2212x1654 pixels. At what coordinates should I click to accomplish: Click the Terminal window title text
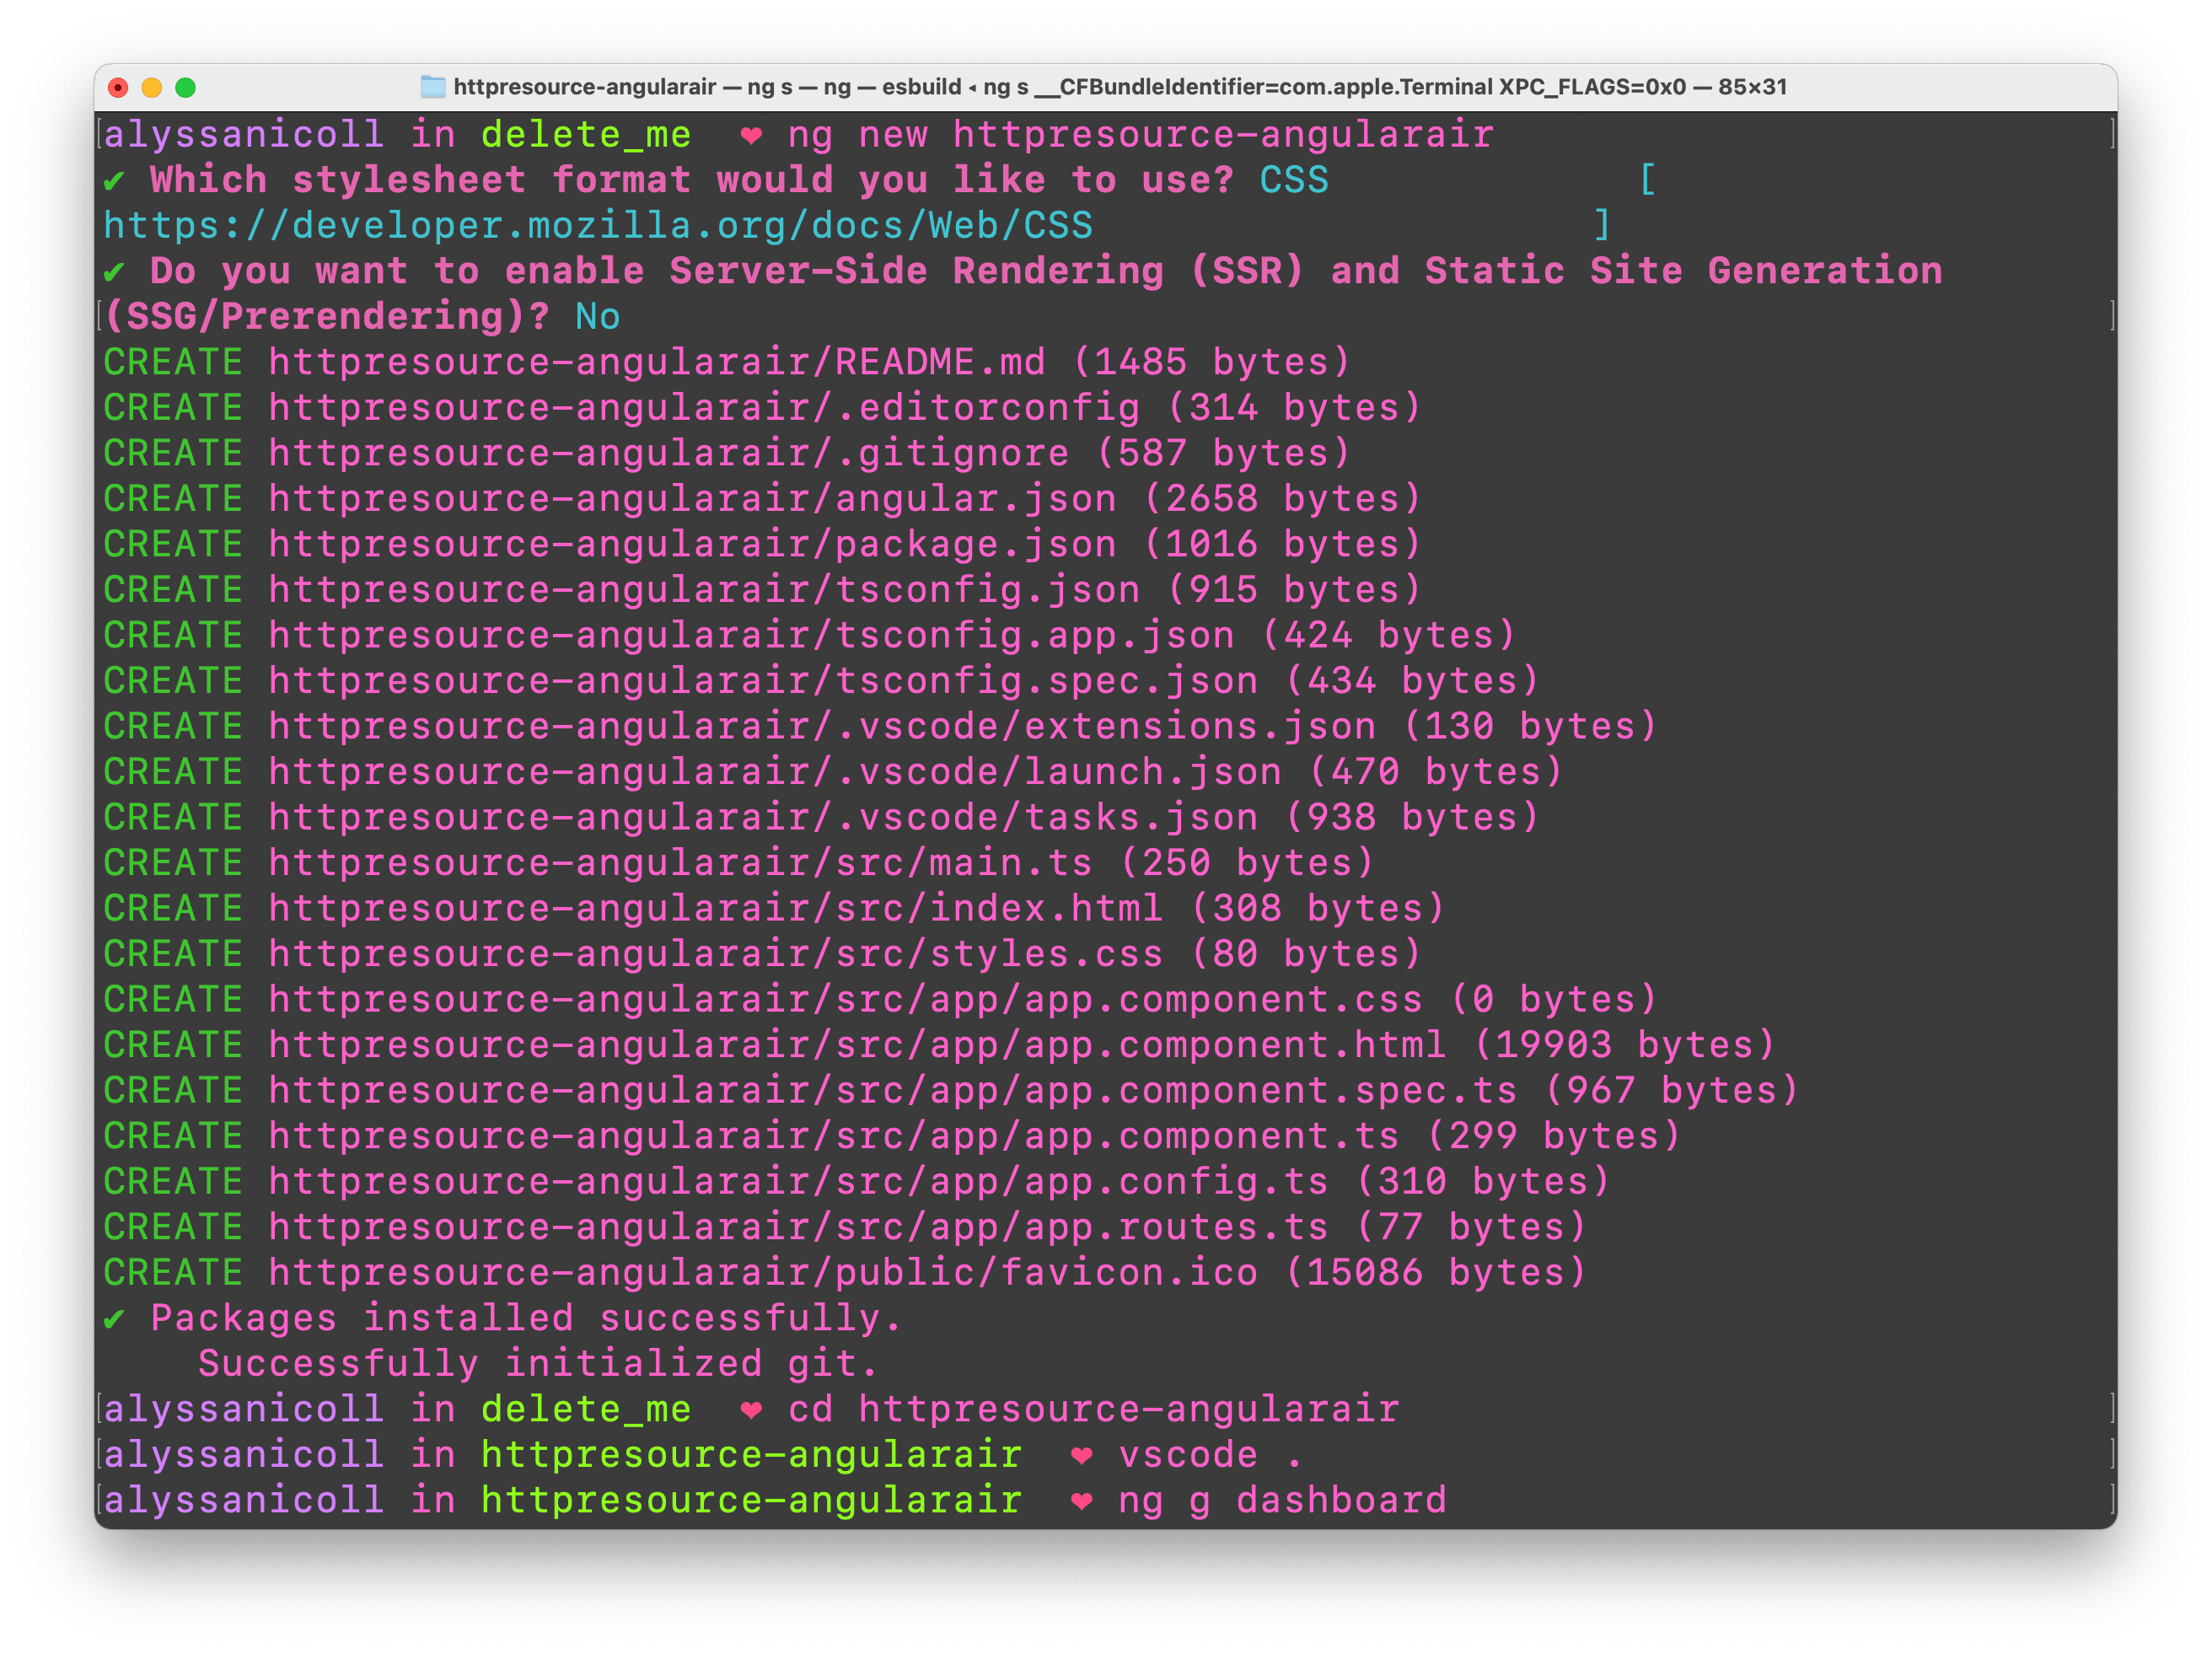coord(1120,87)
